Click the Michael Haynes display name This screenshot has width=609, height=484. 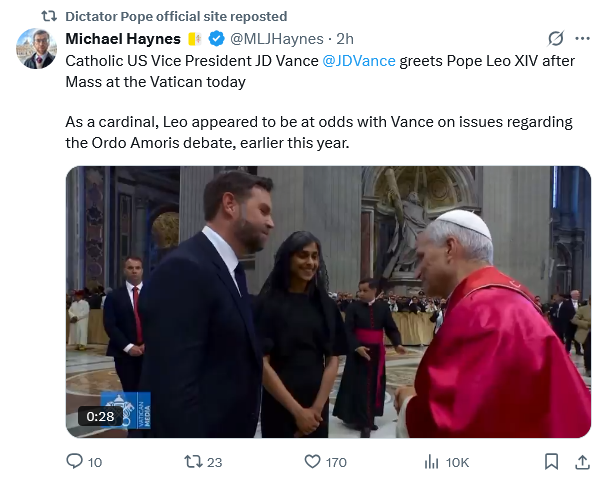[x=123, y=39]
